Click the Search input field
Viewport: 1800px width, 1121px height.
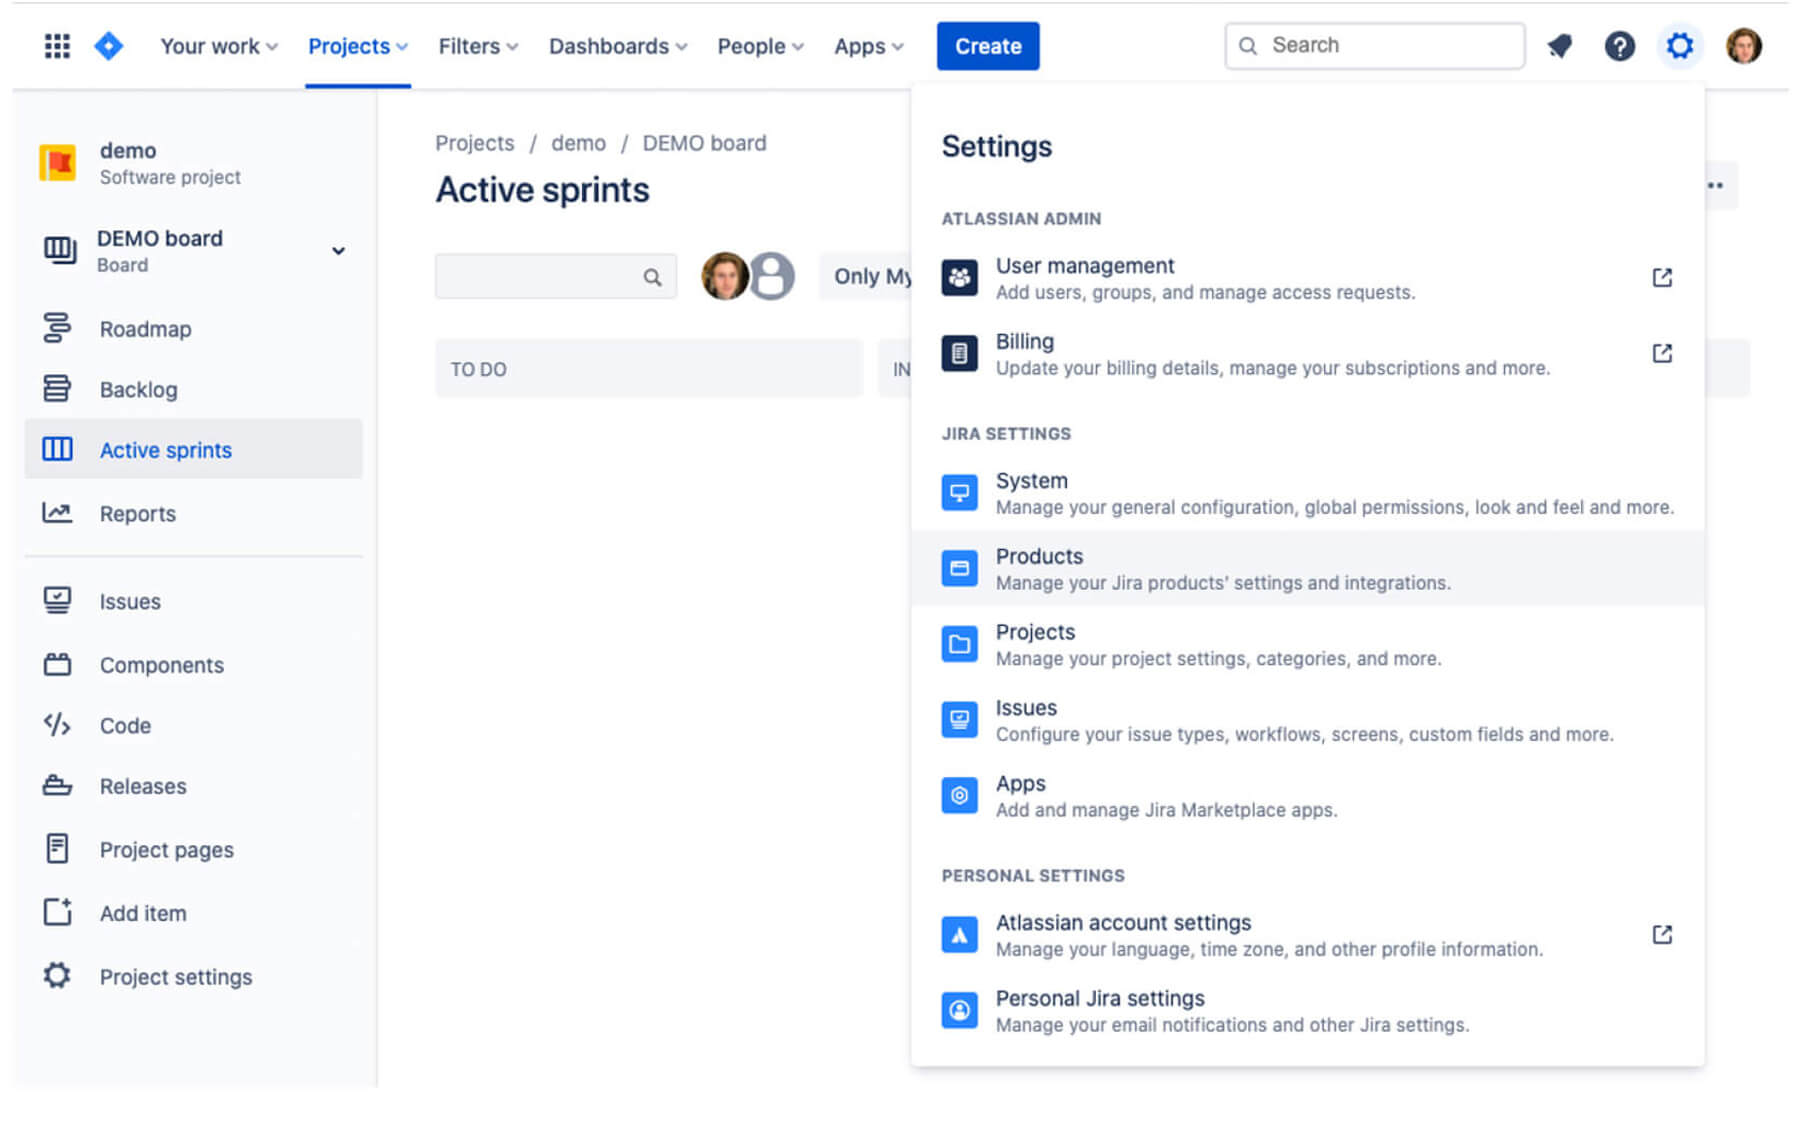click(1373, 45)
